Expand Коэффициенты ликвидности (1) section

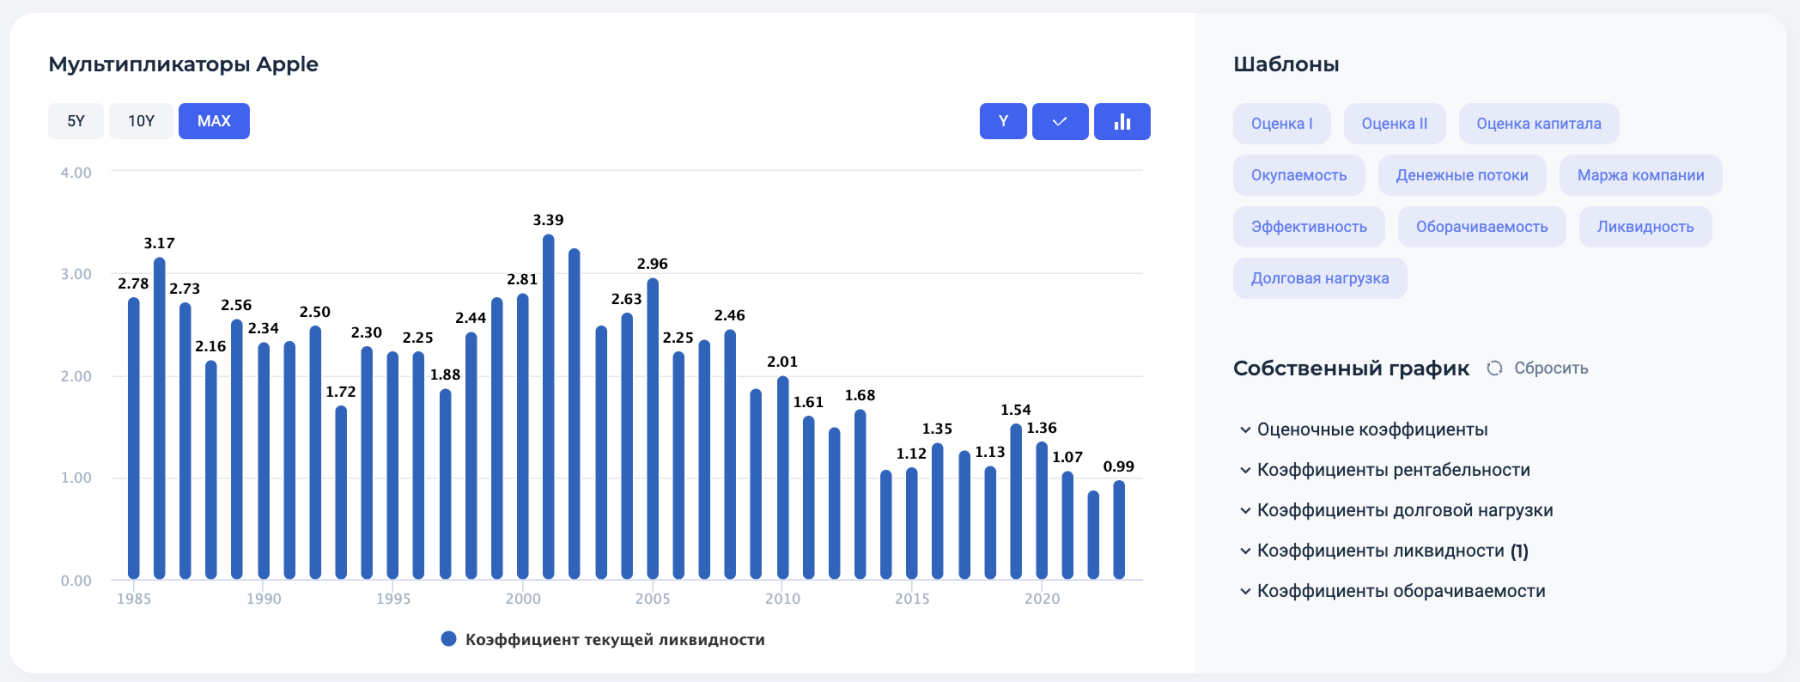1384,551
